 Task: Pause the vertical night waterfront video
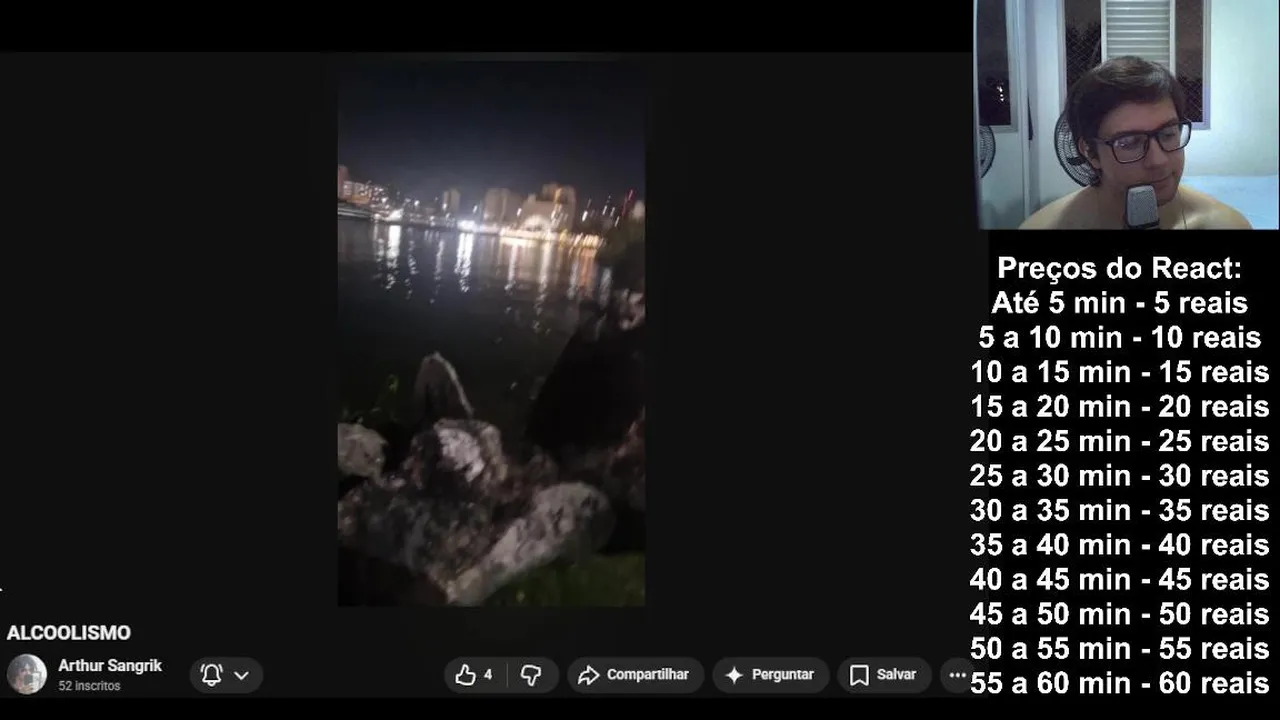[x=491, y=335]
